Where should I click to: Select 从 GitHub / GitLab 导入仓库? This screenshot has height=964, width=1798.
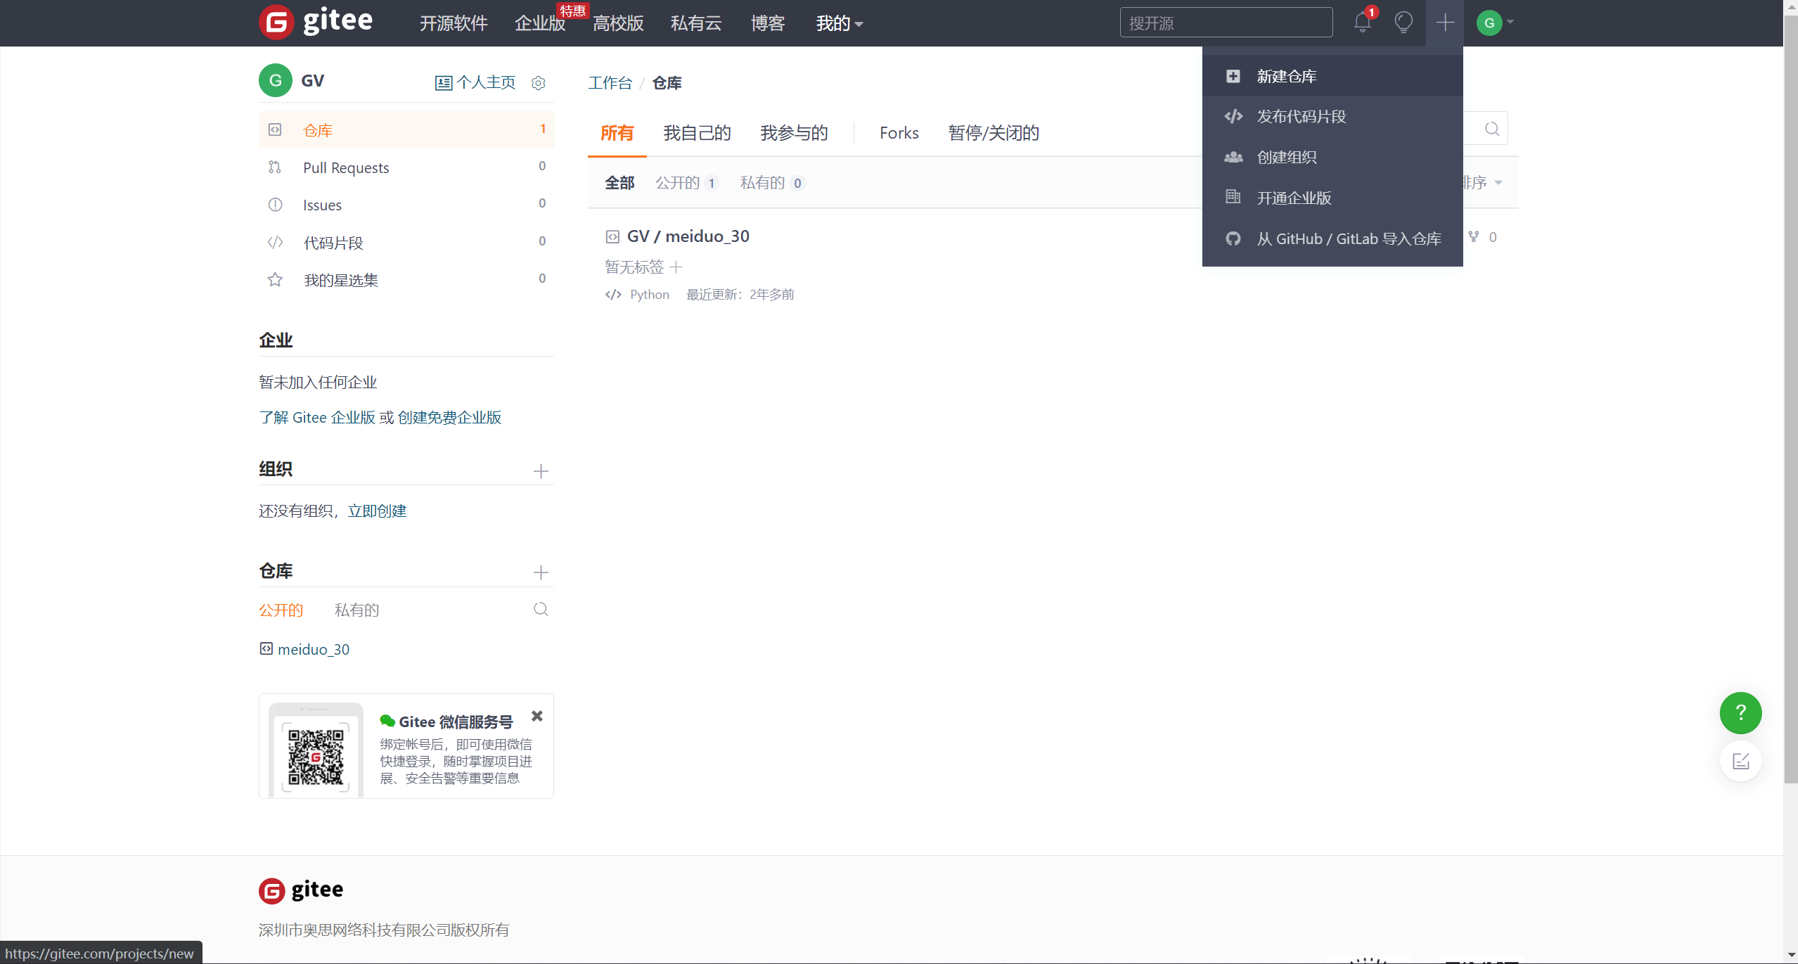[x=1332, y=239]
